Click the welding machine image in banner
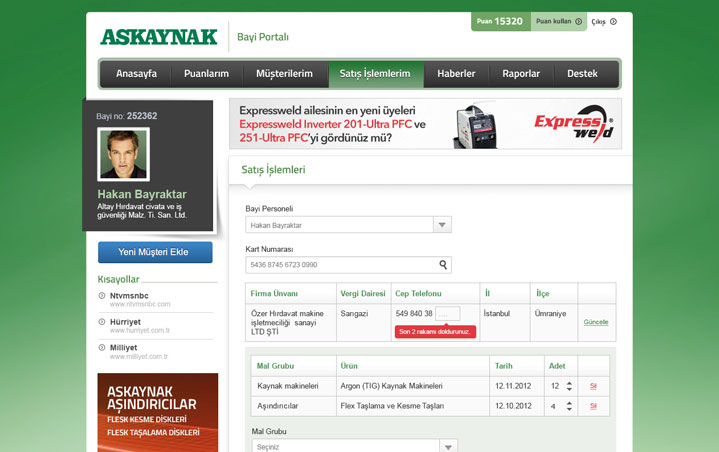 (475, 126)
